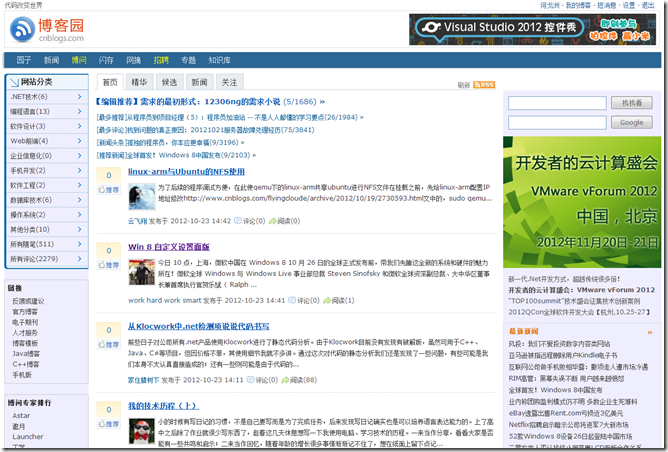Viewport: 668px width, 452px height.
Task: Expand the 编程语言(13) category arrow
Action: pyautogui.click(x=79, y=111)
